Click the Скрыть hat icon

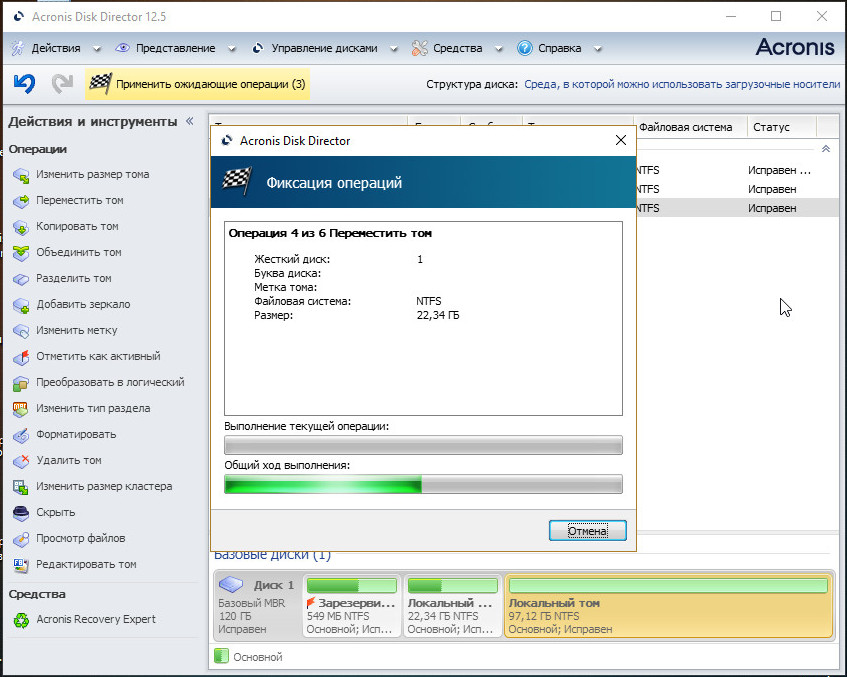21,513
